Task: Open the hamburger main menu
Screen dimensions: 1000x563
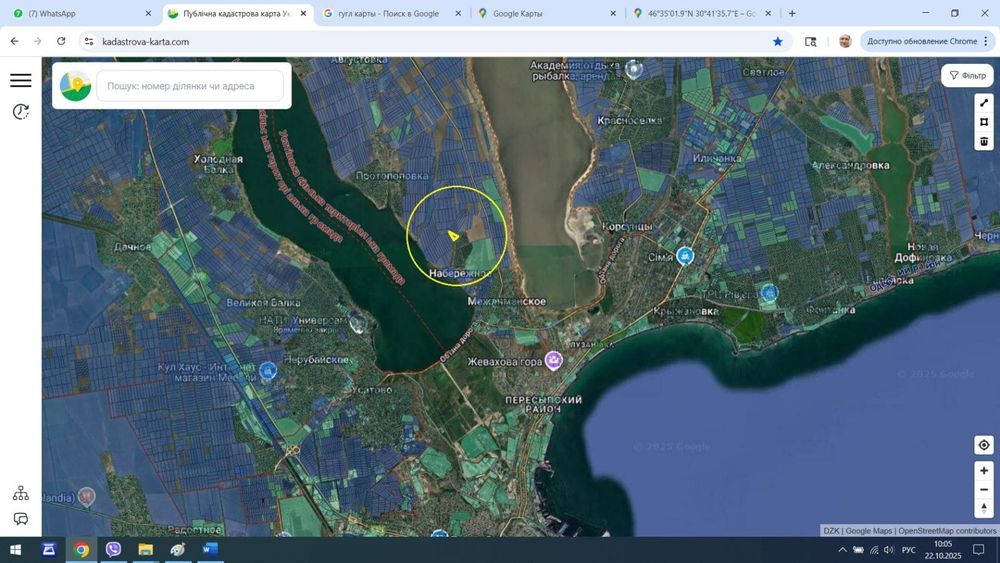Action: (x=20, y=80)
